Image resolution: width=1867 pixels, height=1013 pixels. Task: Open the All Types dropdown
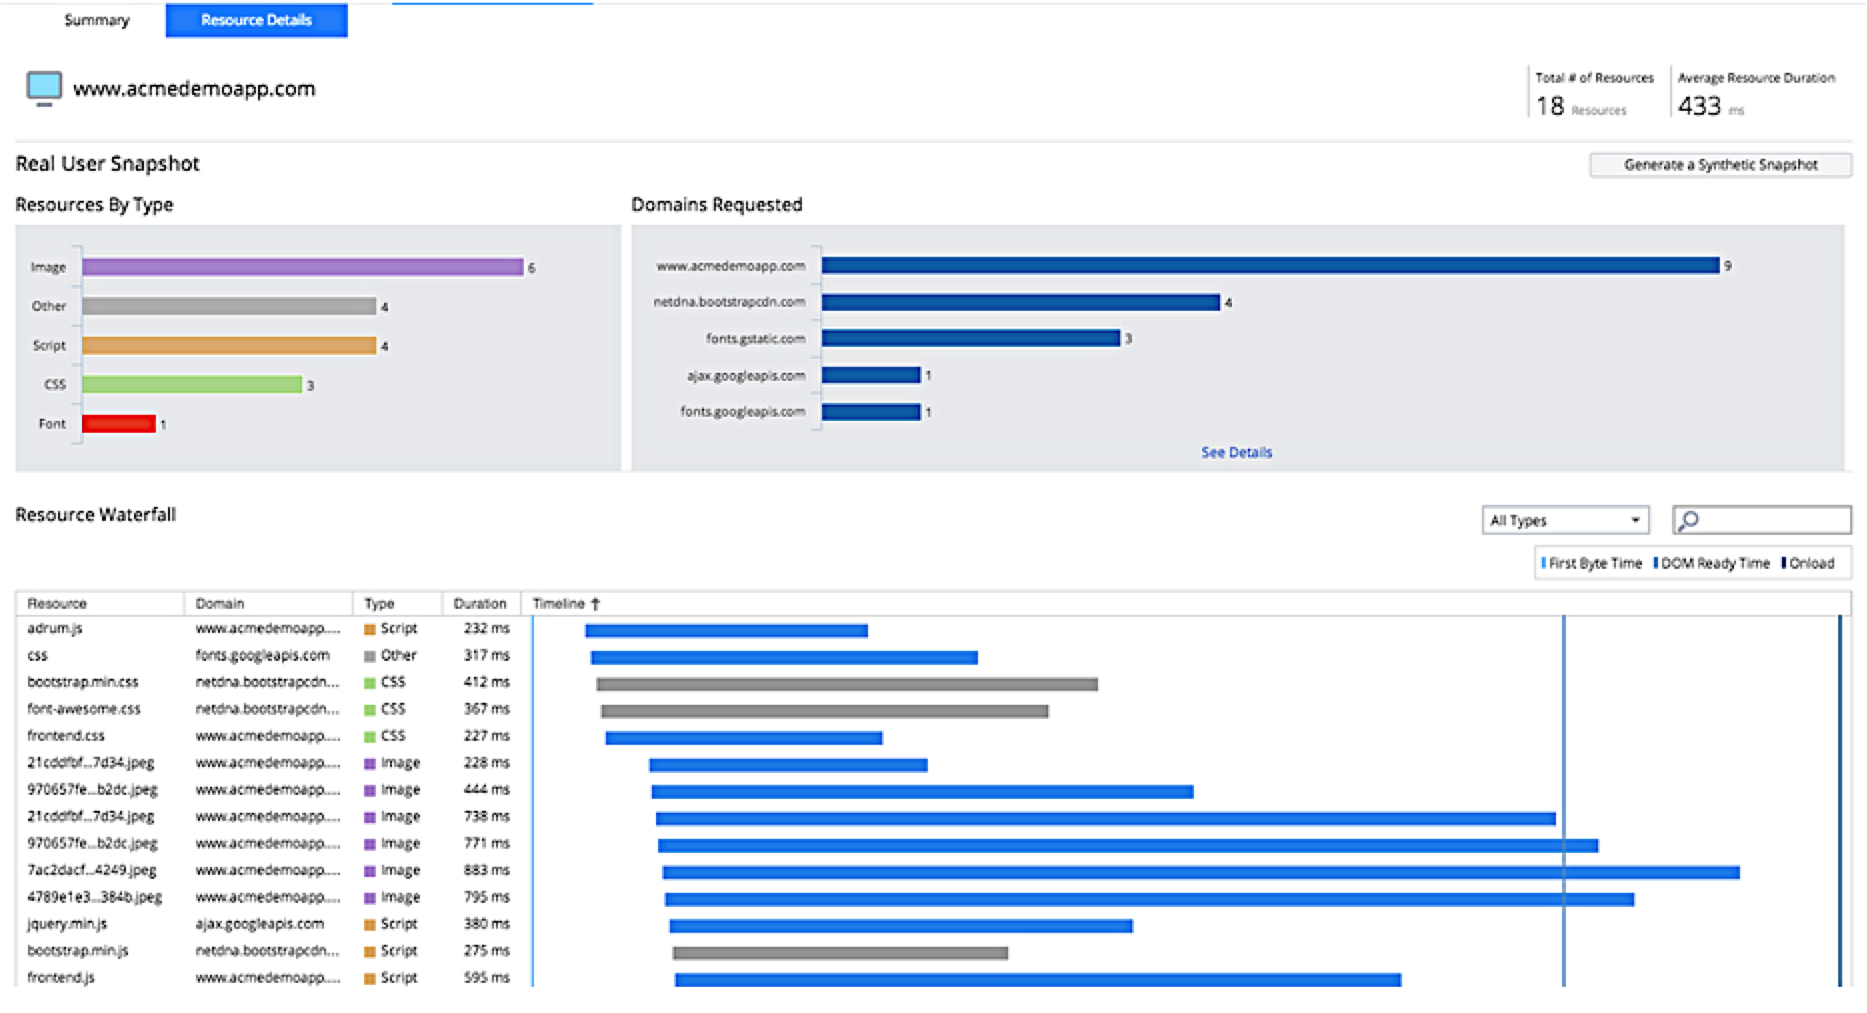1565,520
